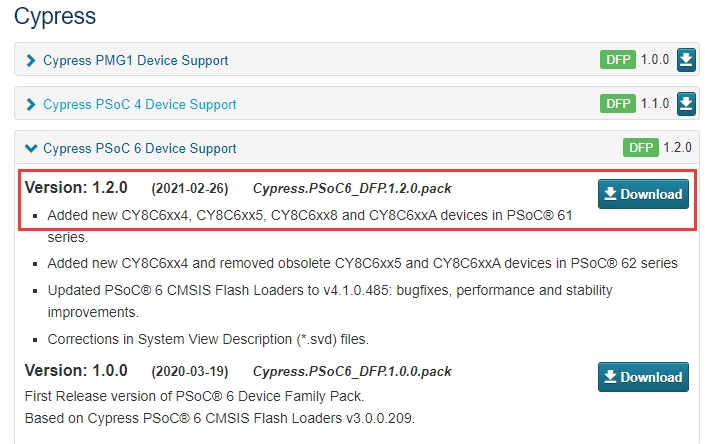Open the Cypress PSoC 4 Device Support link
Image resolution: width=705 pixels, height=444 pixels.
[139, 105]
